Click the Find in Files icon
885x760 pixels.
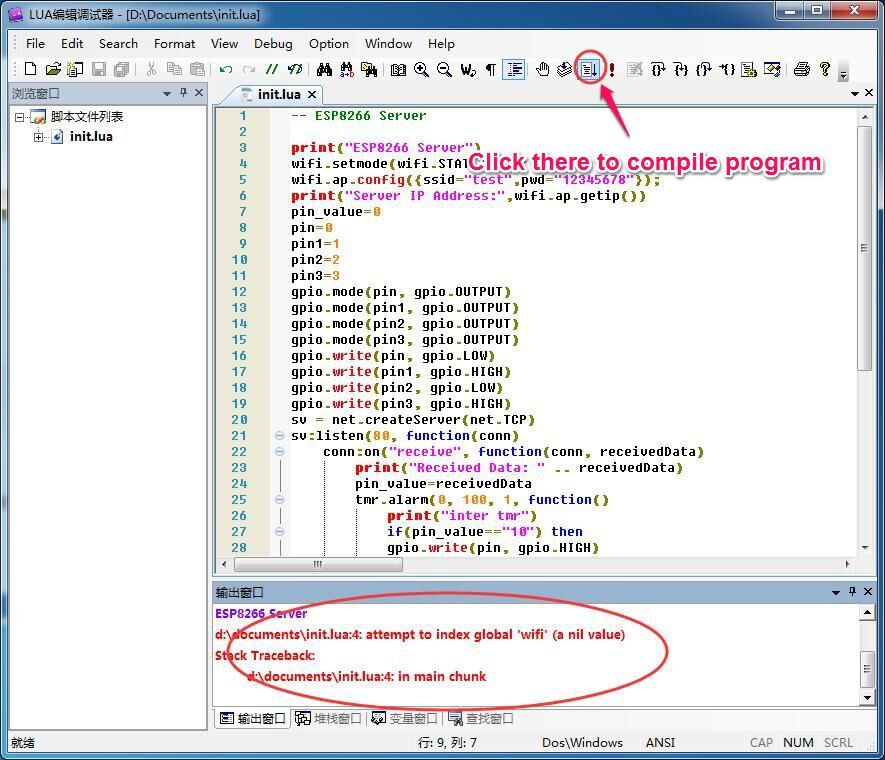click(369, 69)
